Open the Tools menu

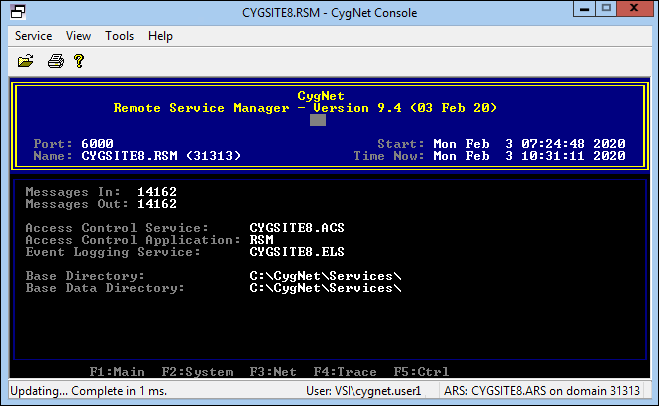[119, 36]
